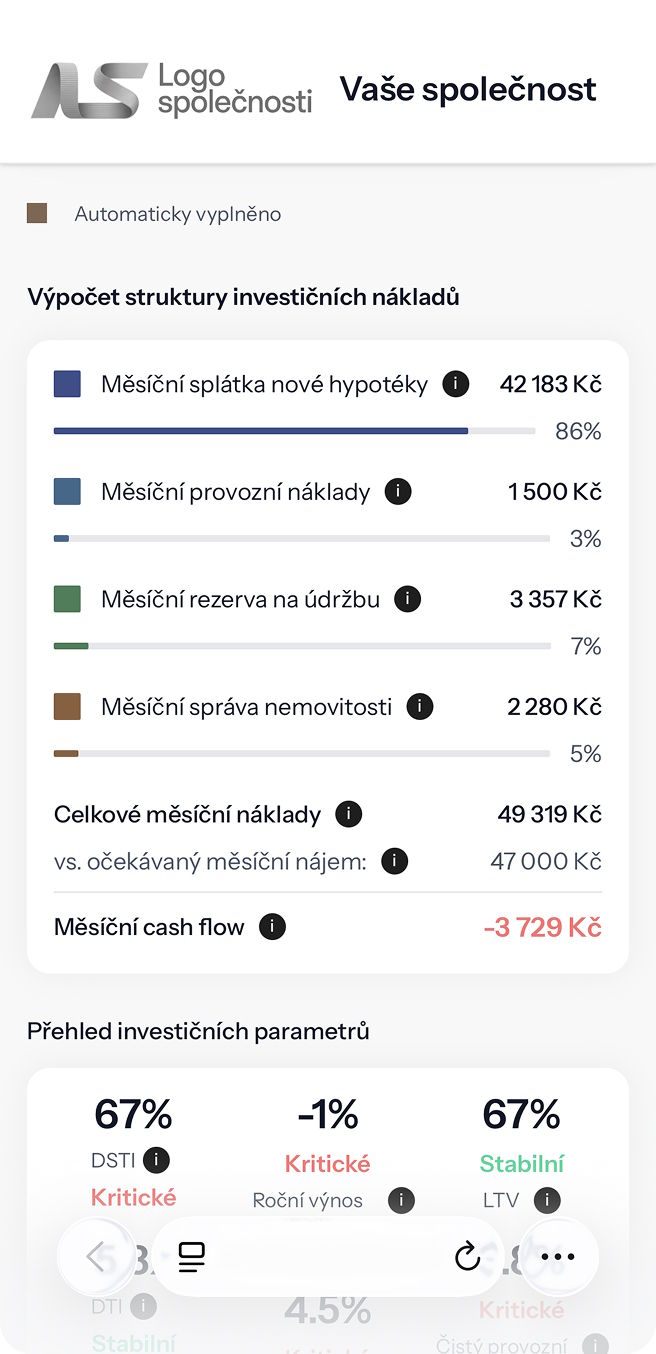Reload the page with the refresh icon

(467, 1257)
